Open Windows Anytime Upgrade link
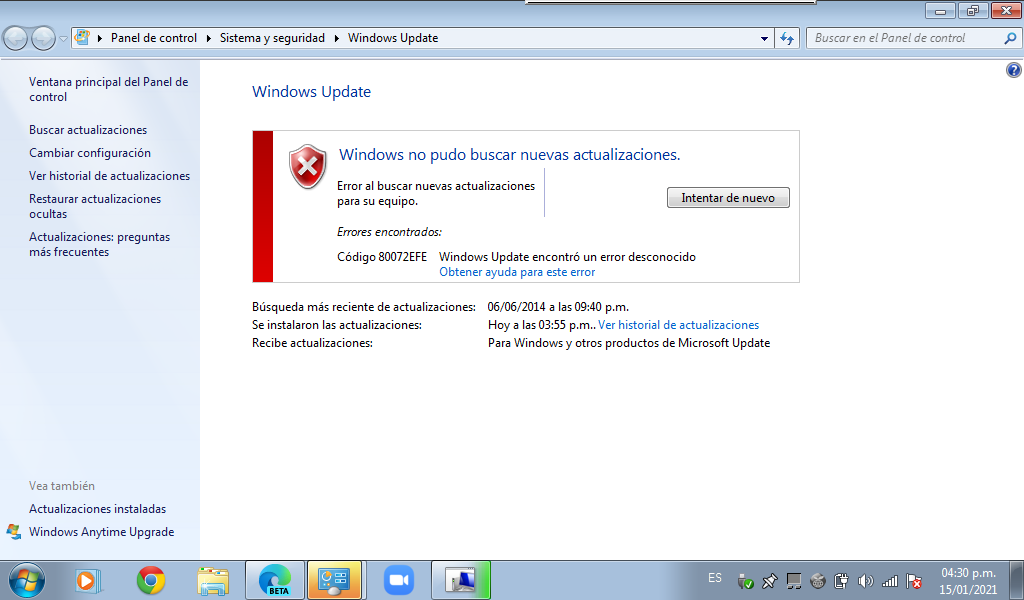 101,532
